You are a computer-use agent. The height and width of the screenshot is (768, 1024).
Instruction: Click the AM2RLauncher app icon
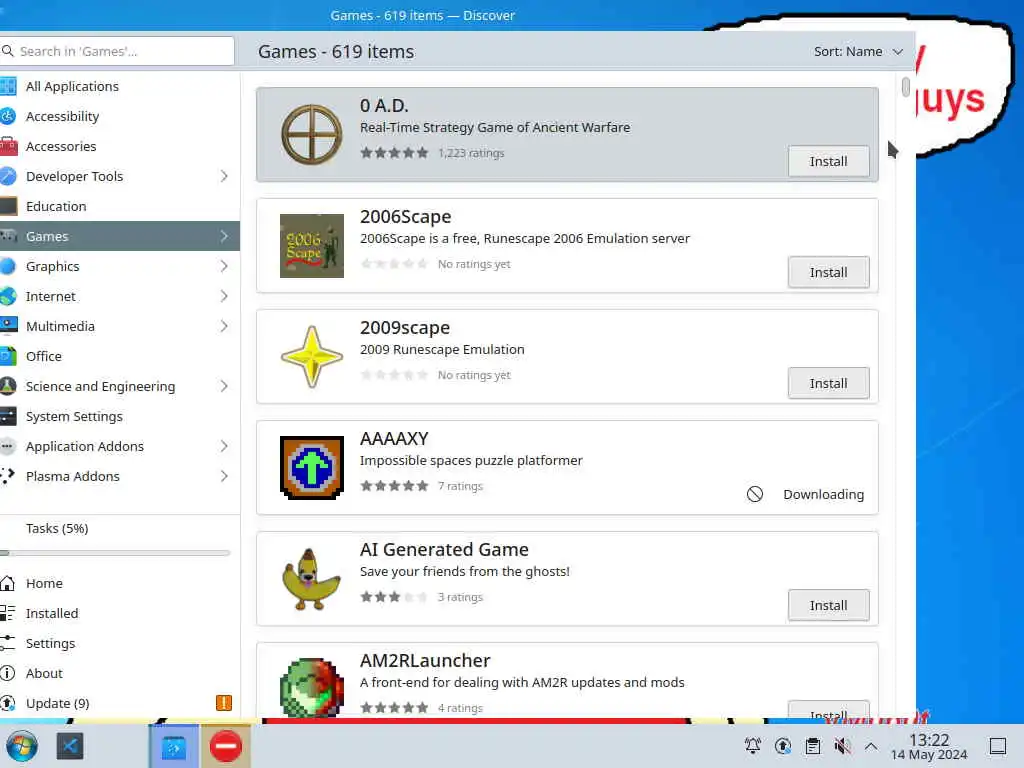[312, 687]
